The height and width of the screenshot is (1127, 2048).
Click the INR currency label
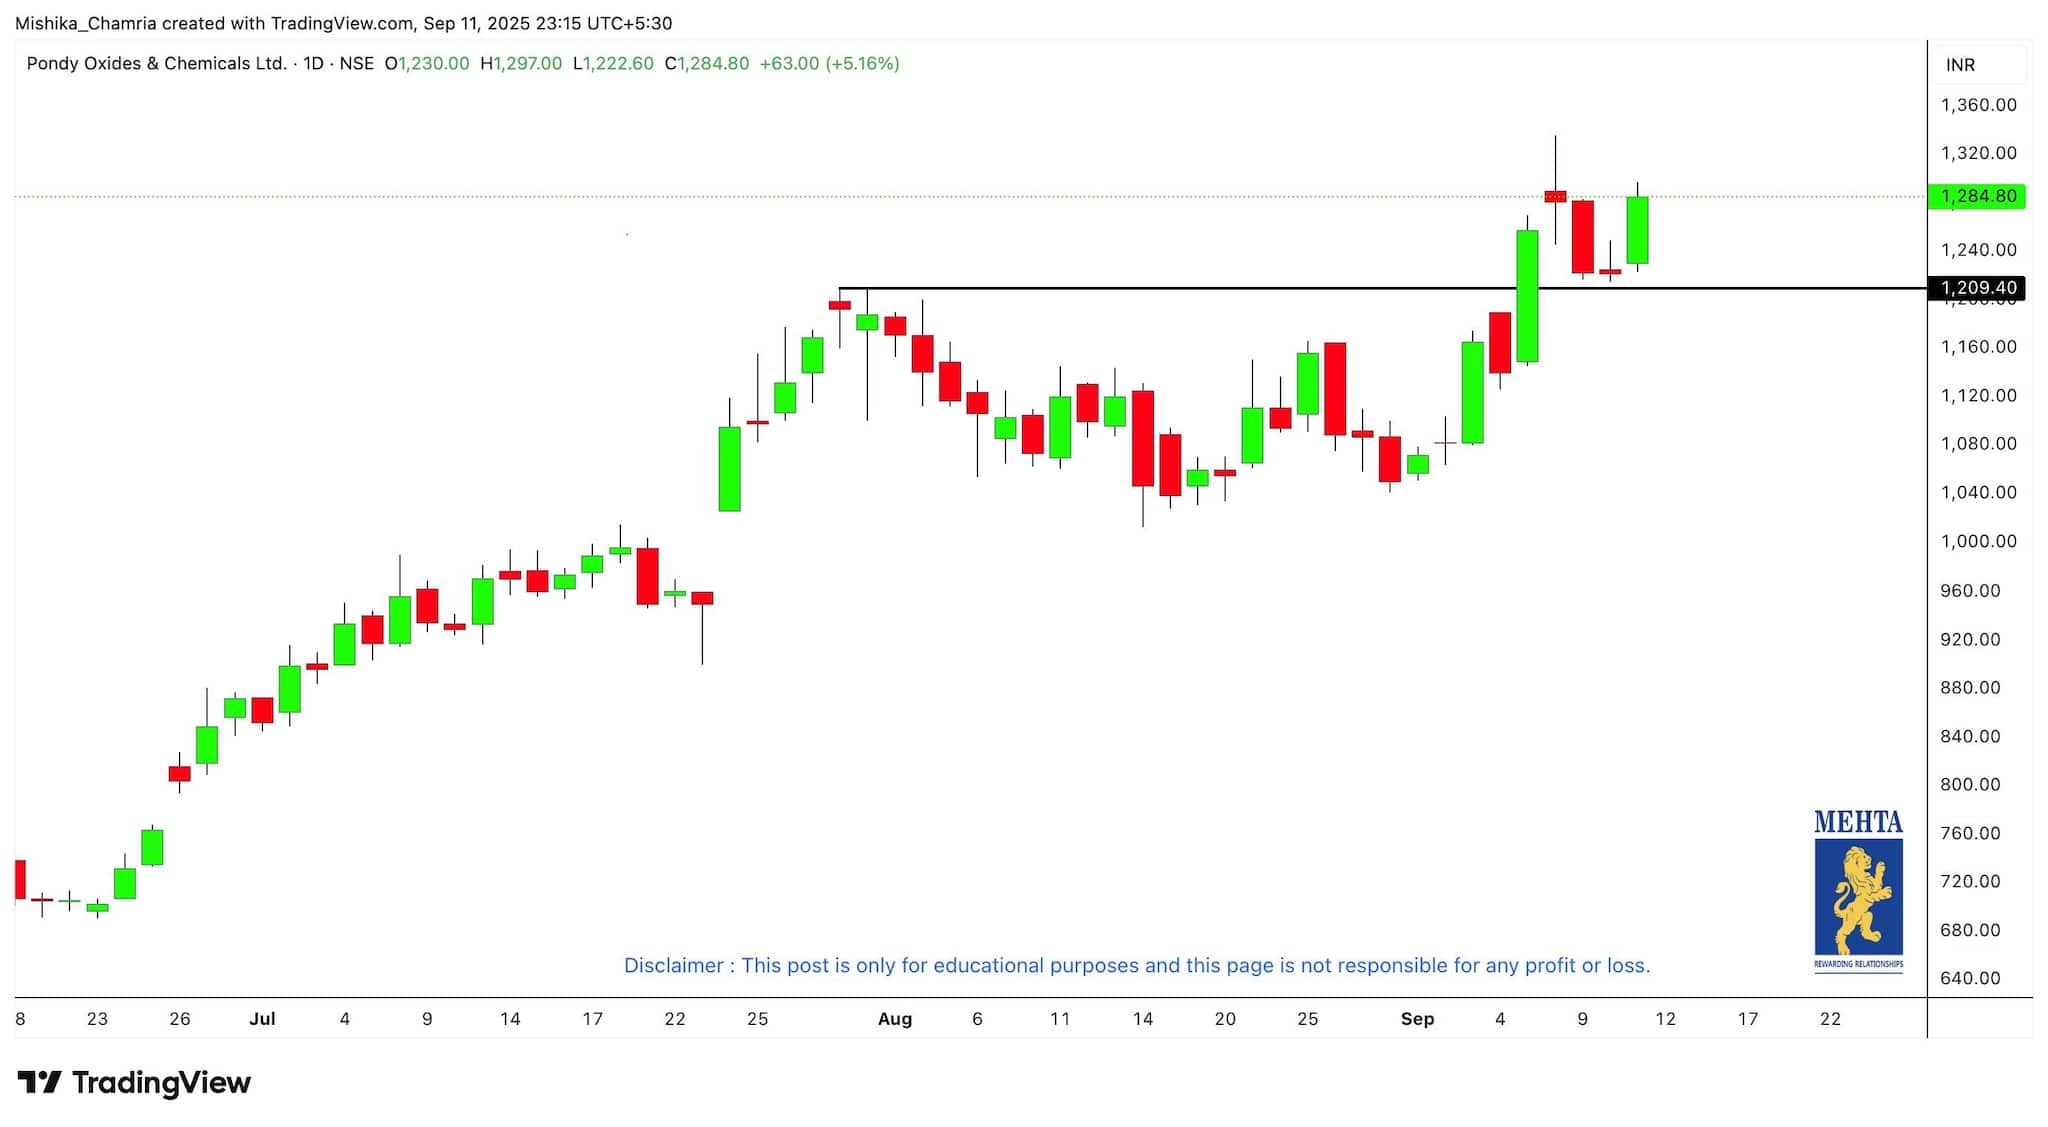(x=1960, y=65)
